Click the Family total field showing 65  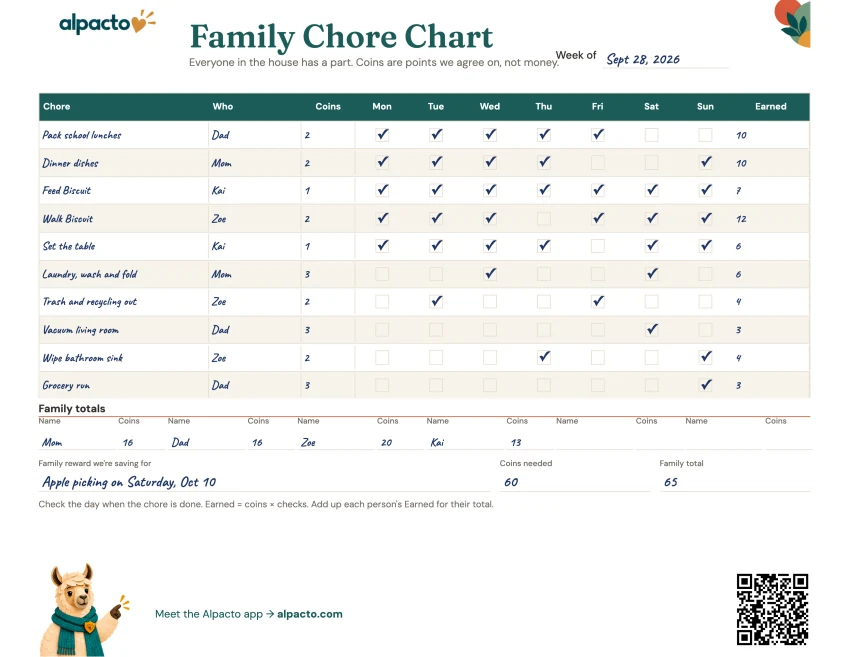point(735,482)
